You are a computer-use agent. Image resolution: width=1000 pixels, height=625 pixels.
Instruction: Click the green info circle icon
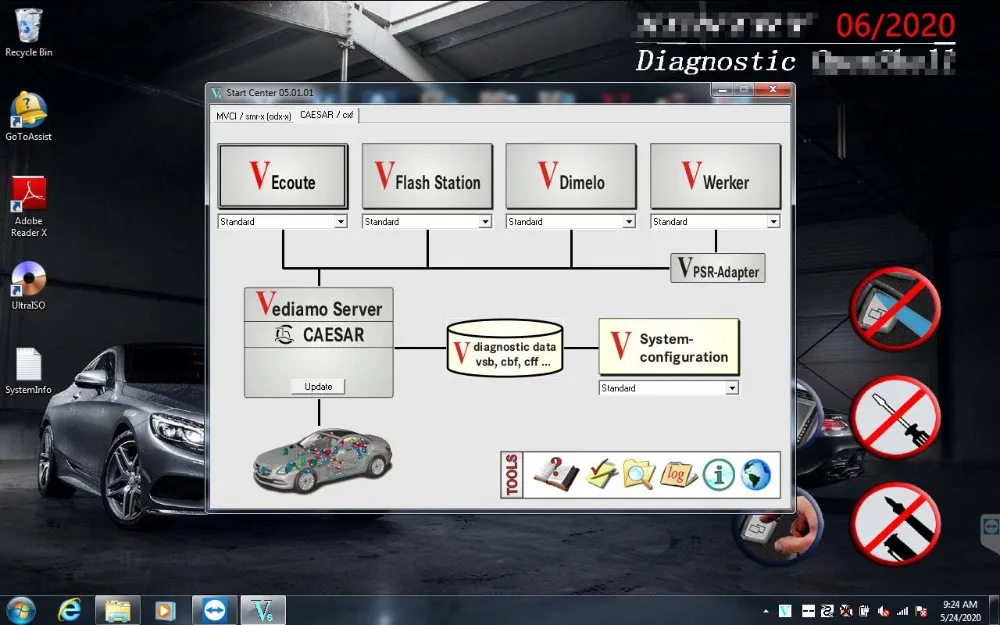pyautogui.click(x=718, y=475)
